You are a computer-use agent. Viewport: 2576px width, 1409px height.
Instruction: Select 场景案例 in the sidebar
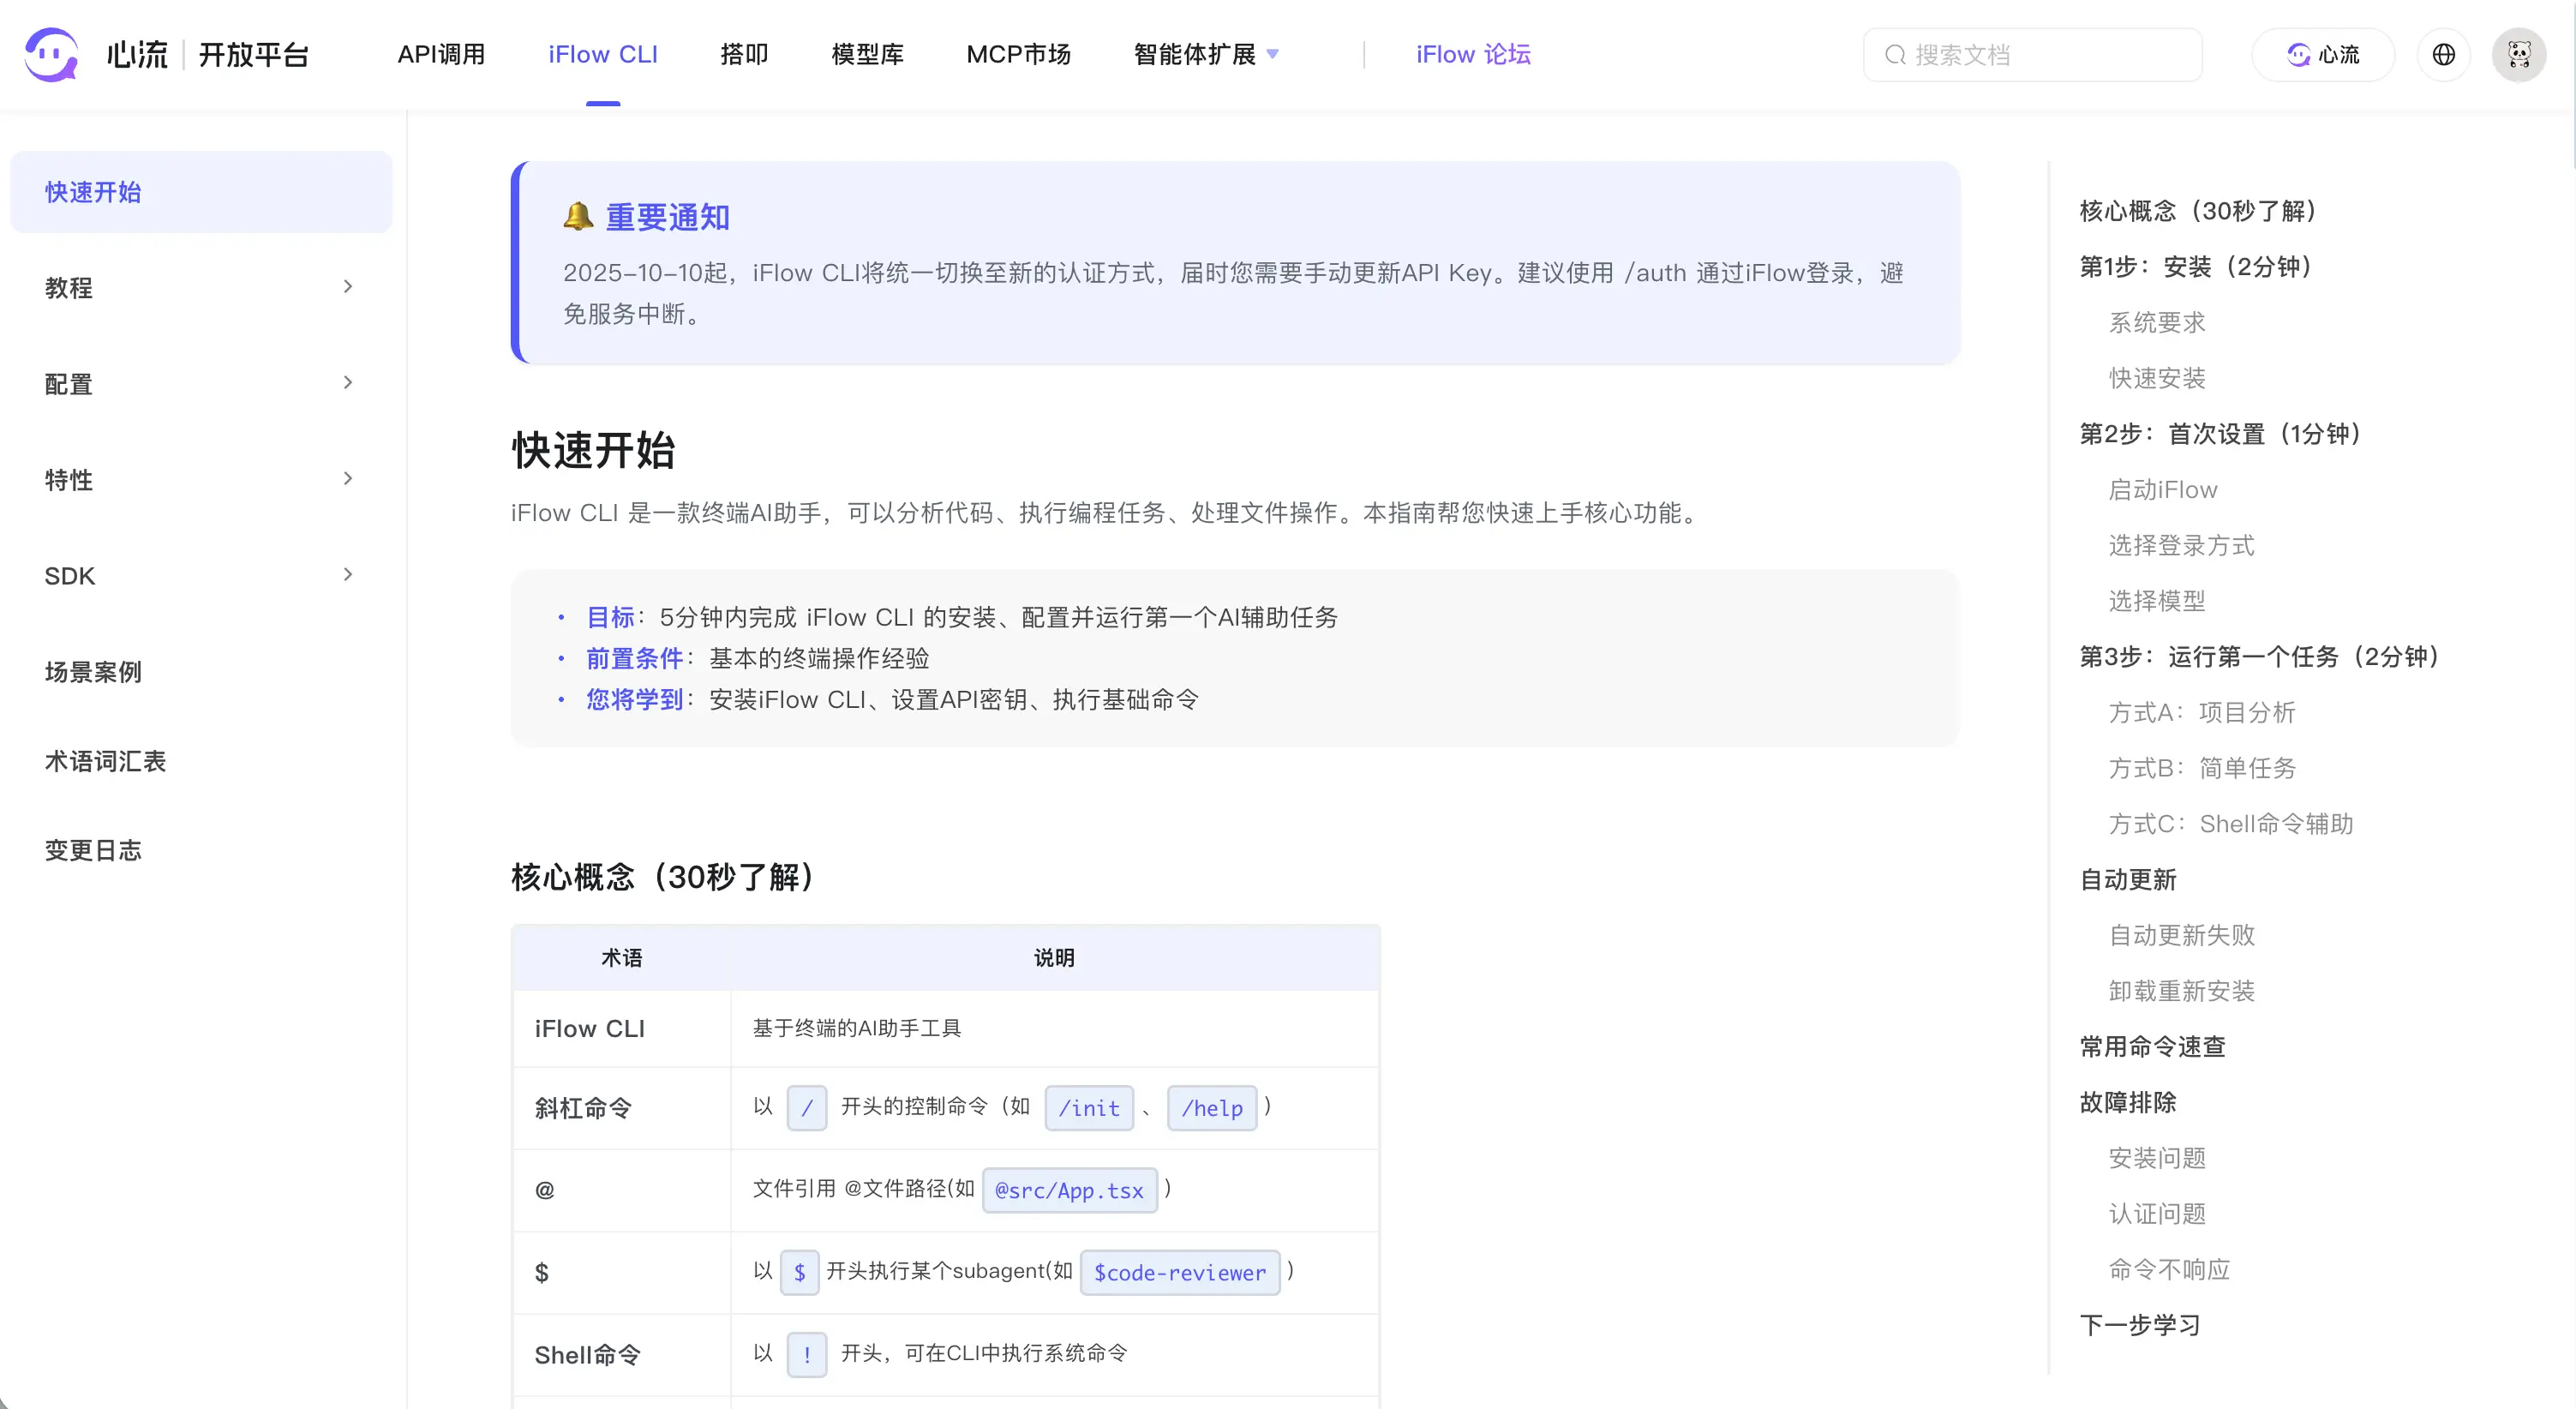pyautogui.click(x=93, y=672)
